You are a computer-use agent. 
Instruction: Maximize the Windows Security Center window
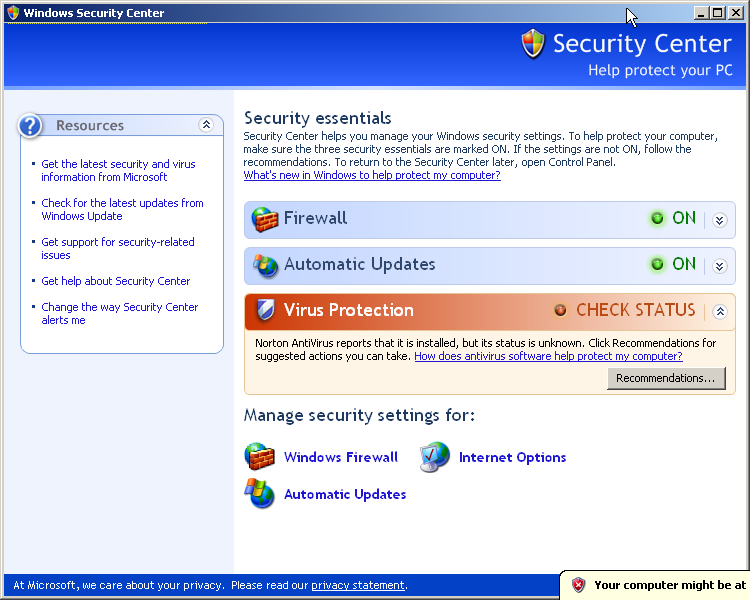coord(717,13)
